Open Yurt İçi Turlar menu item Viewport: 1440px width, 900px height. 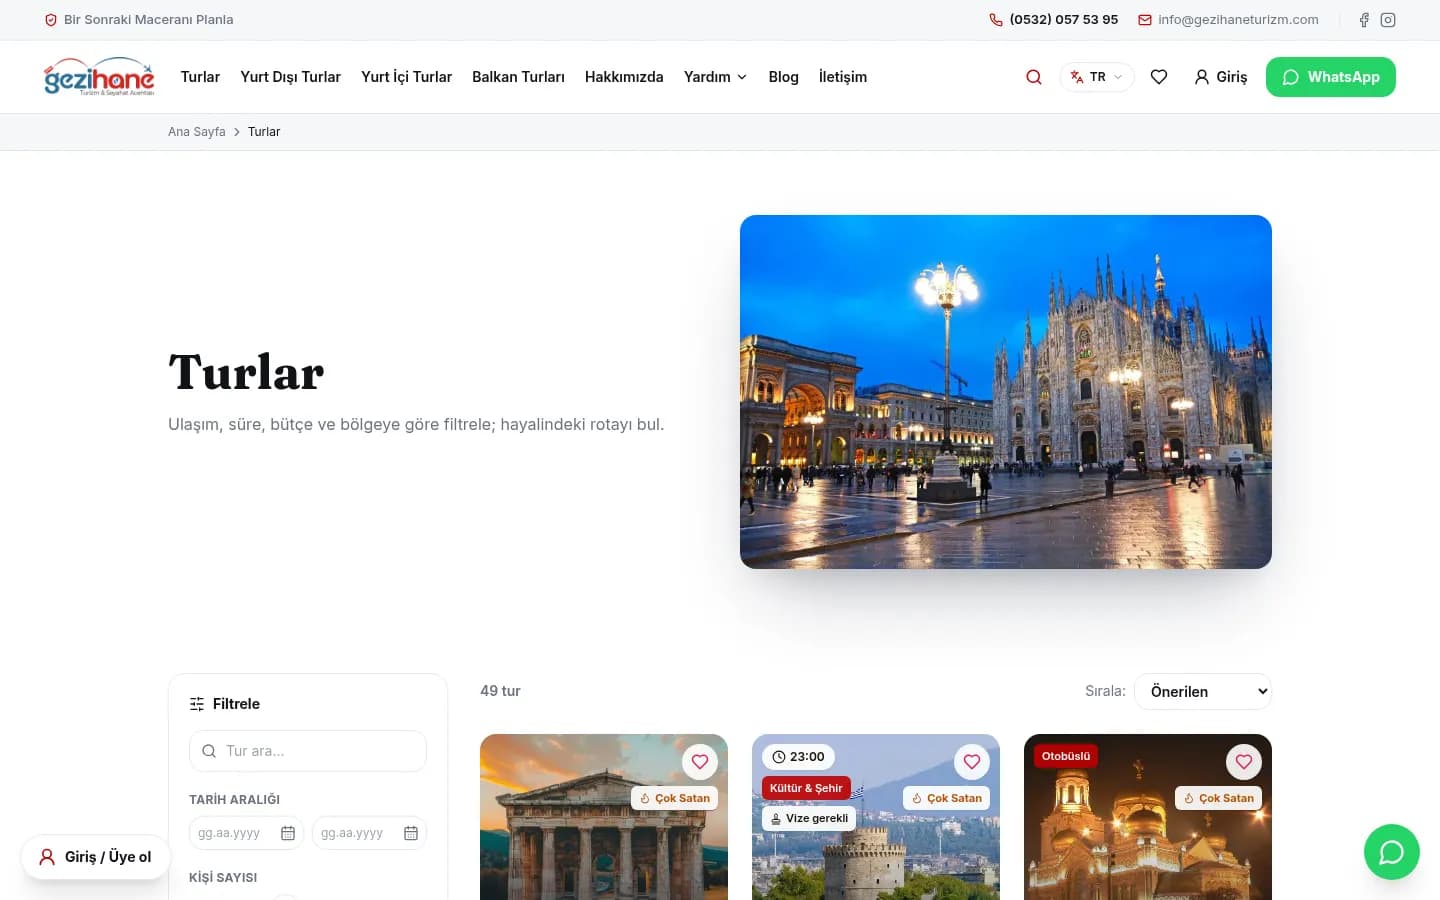click(406, 77)
